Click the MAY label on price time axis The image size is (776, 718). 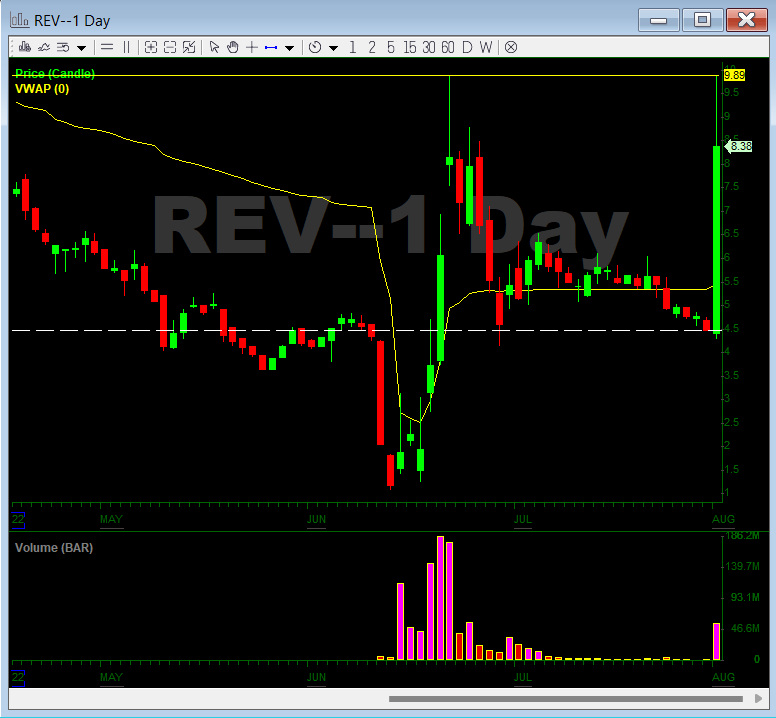tap(111, 519)
